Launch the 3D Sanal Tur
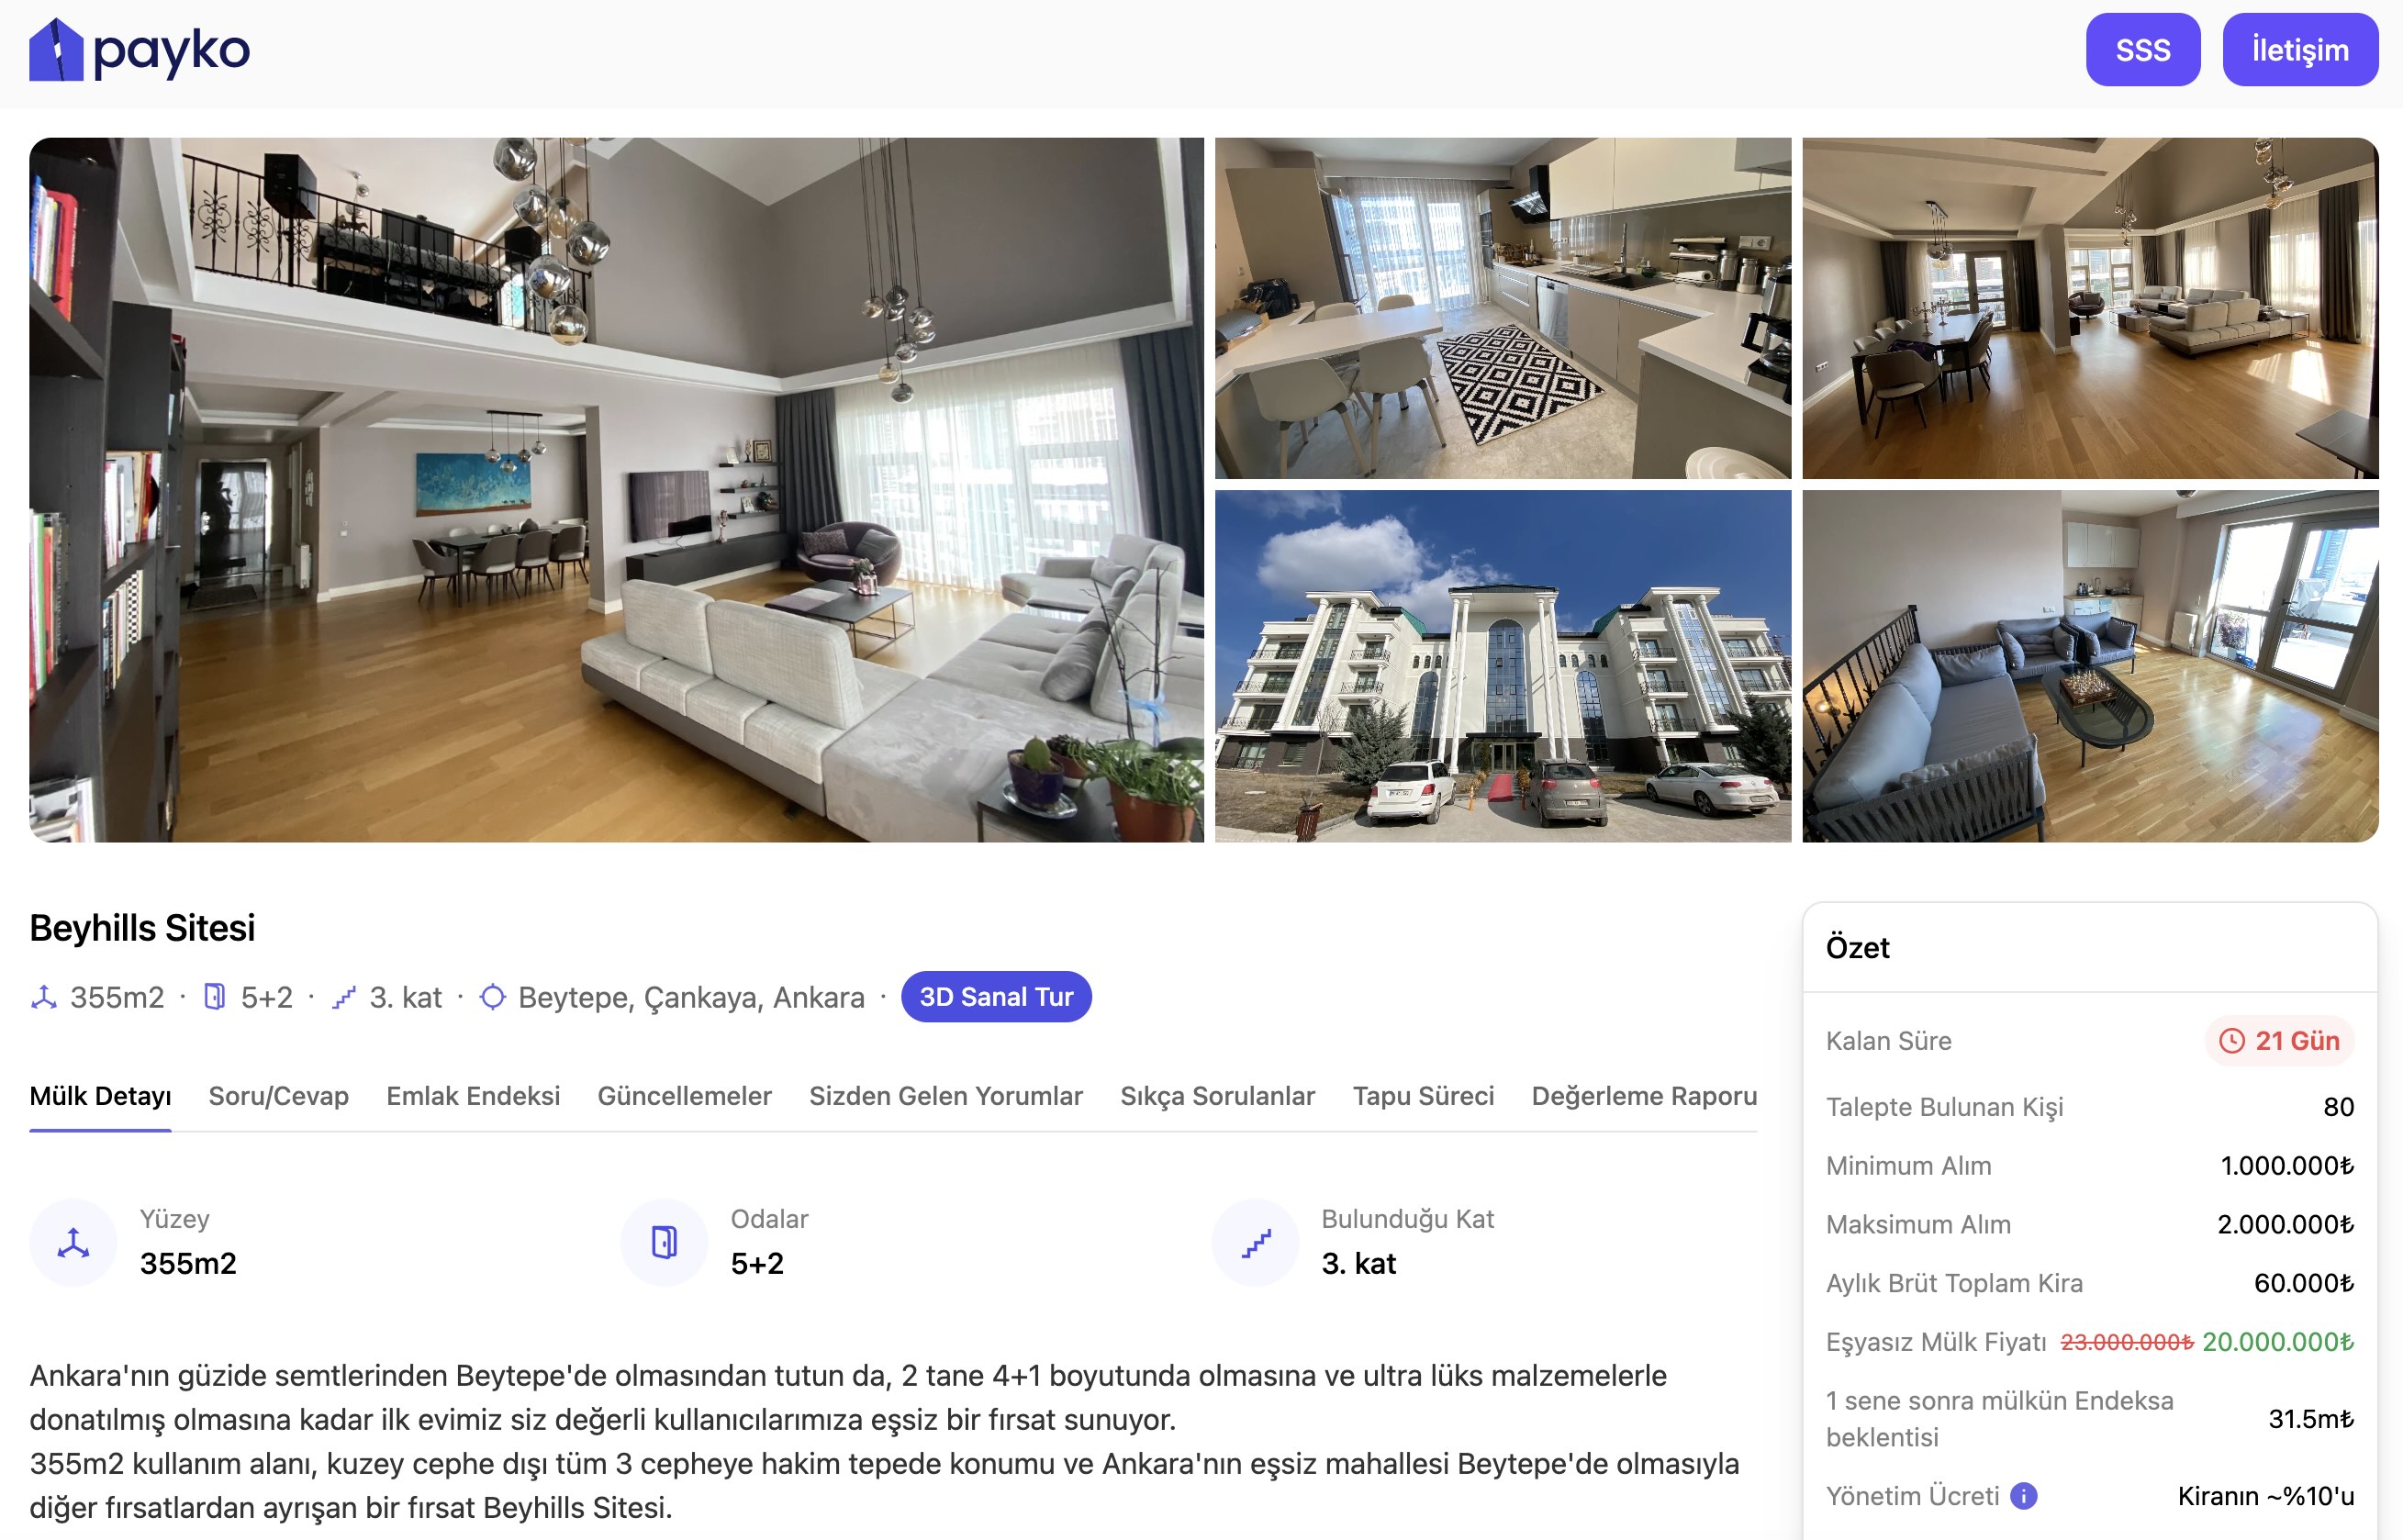Viewport: 2403px width, 1540px height. (996, 997)
